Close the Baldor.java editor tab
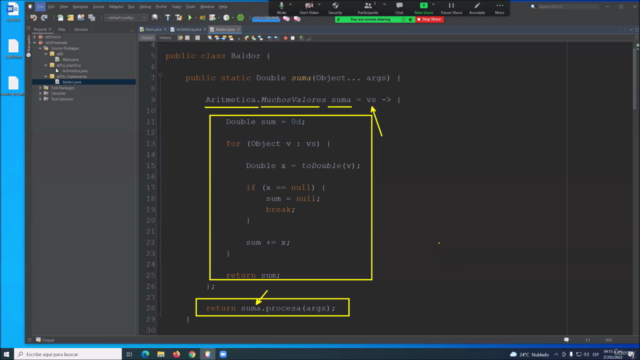 [238, 29]
